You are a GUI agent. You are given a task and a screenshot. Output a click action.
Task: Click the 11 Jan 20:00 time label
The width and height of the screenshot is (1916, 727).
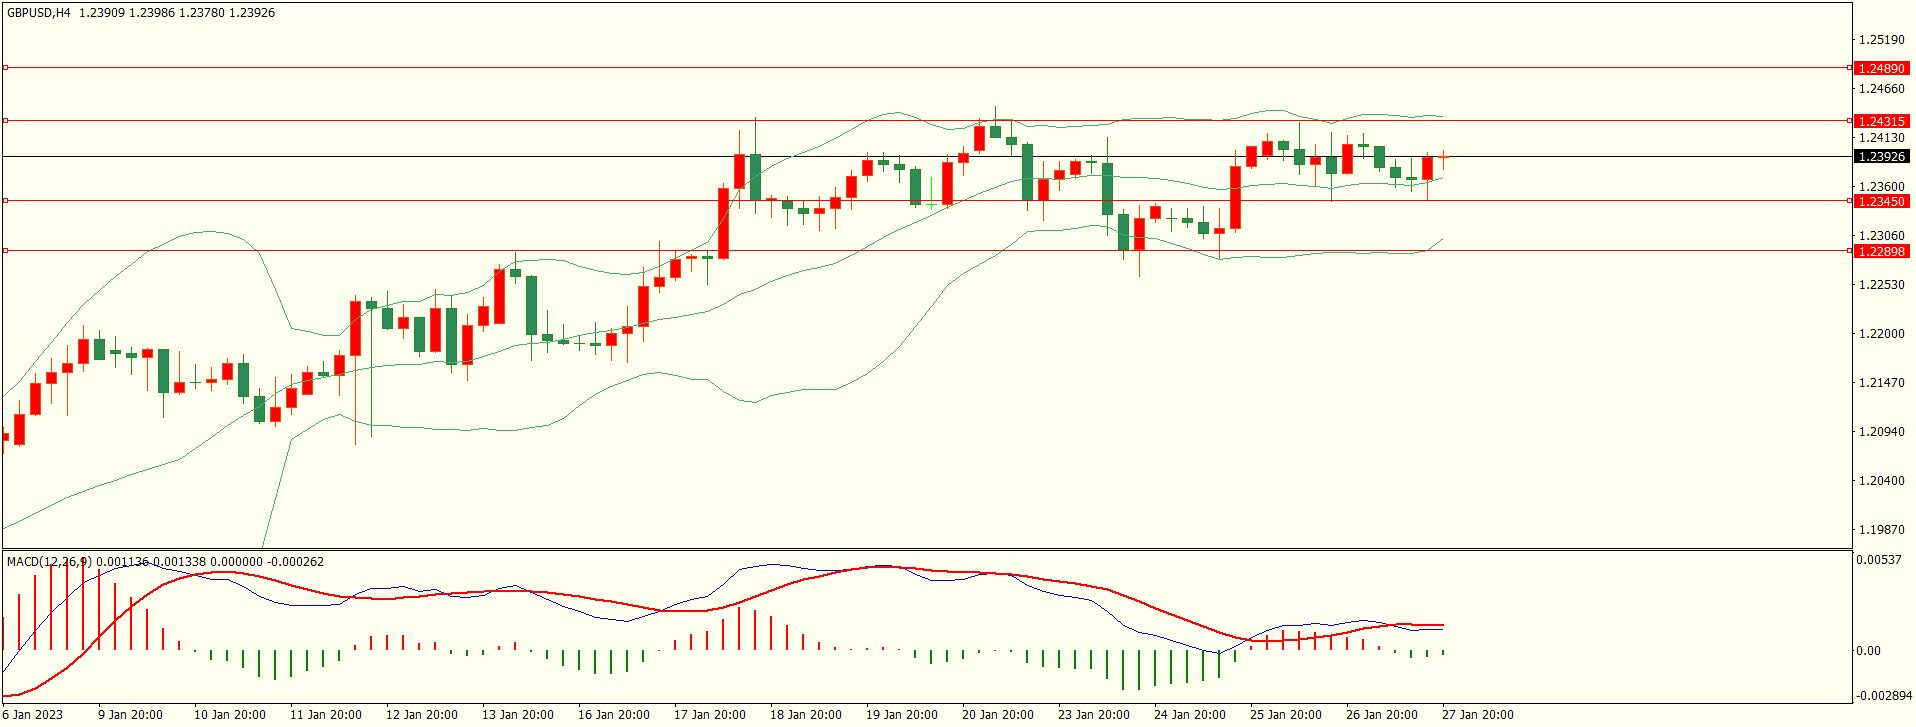click(x=326, y=715)
